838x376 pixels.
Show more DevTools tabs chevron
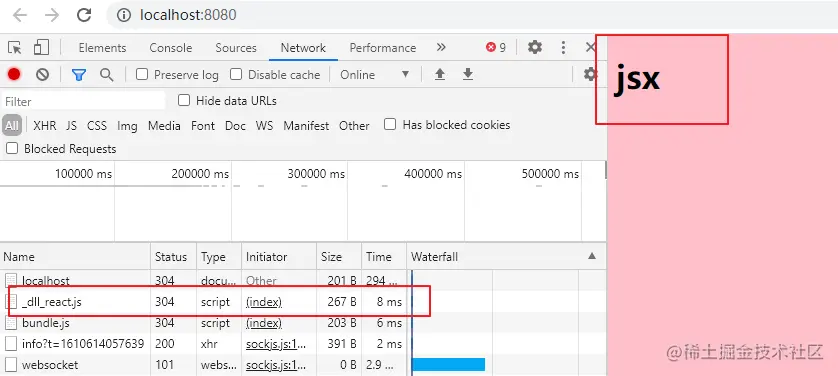[x=441, y=48]
